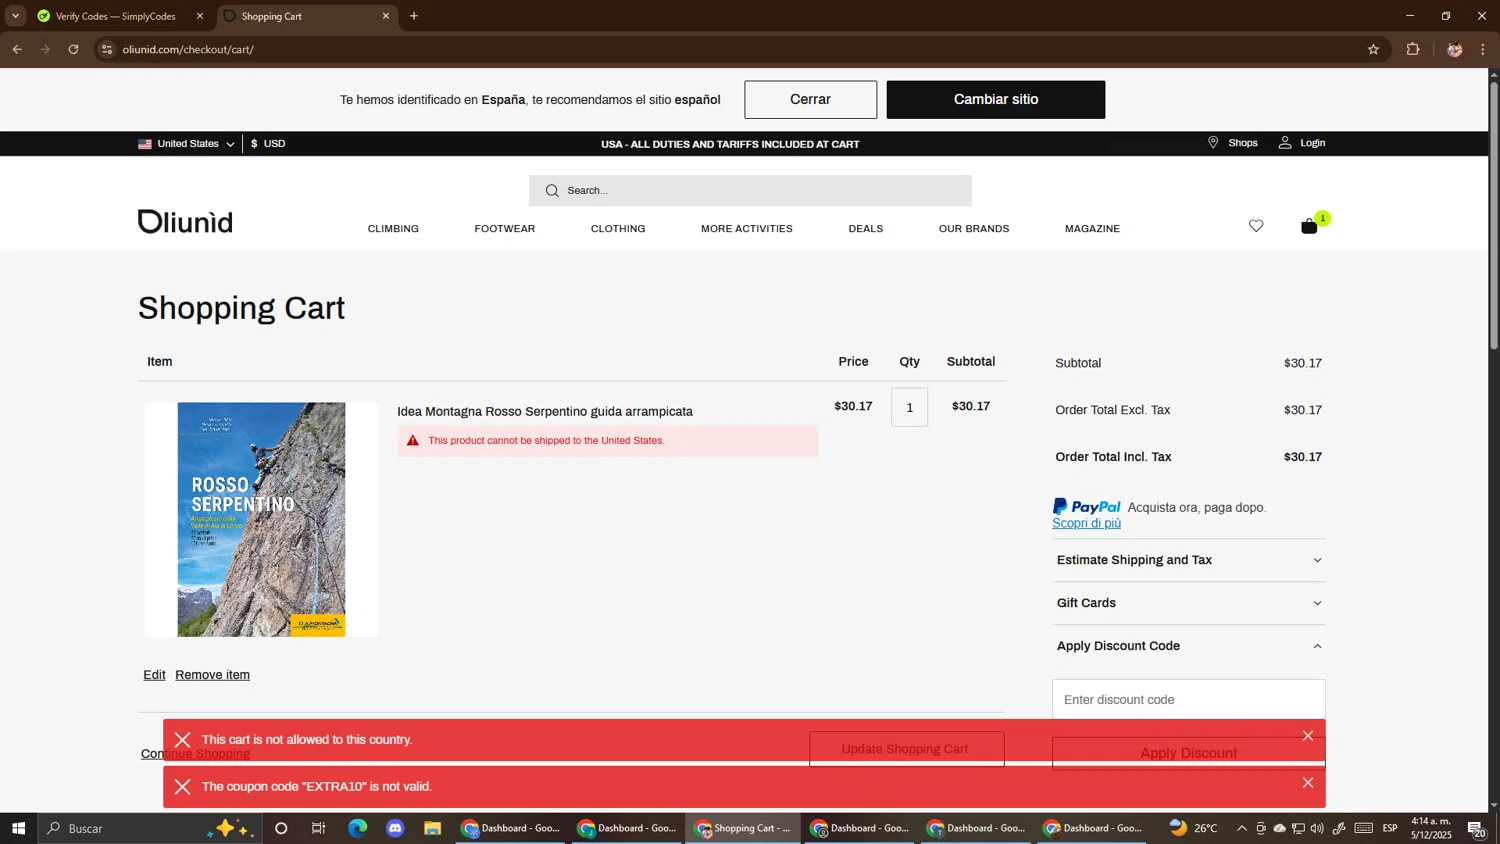Click the site information icon in address bar
This screenshot has width=1500, height=844.
click(107, 49)
